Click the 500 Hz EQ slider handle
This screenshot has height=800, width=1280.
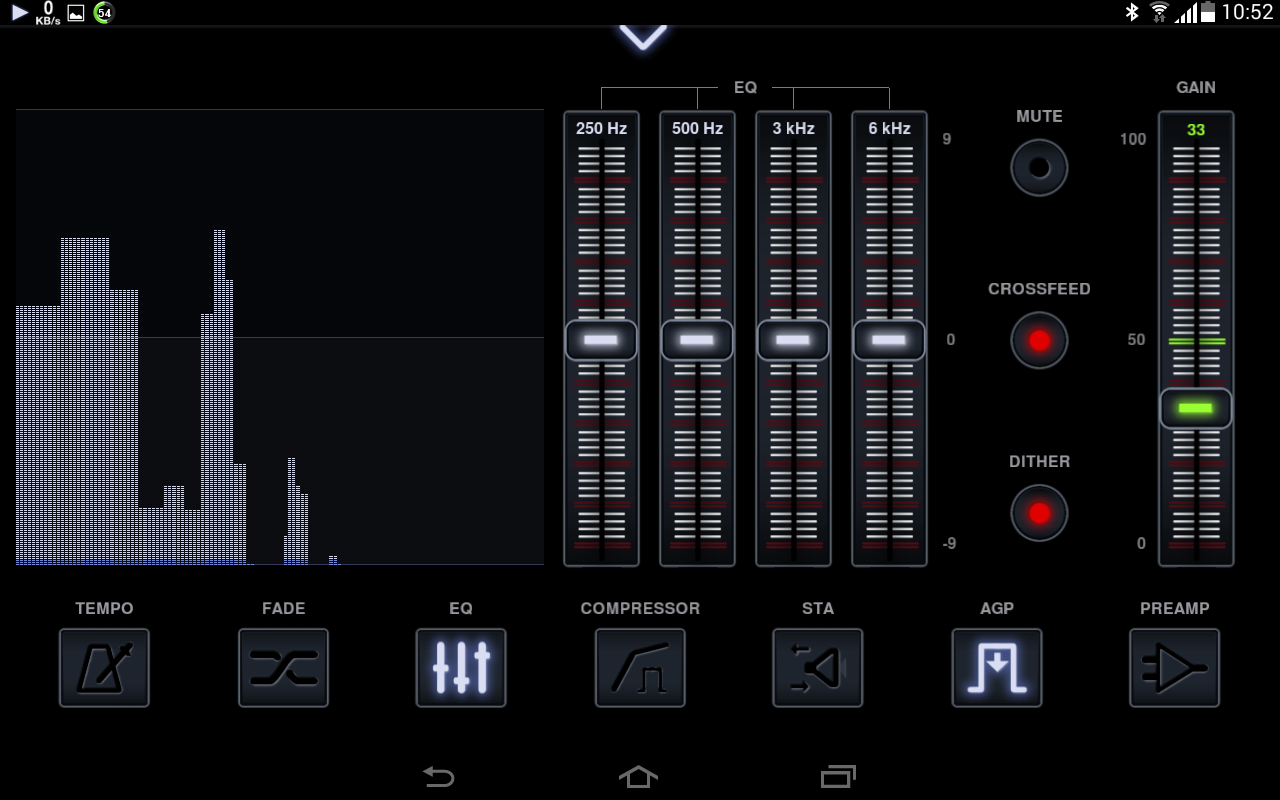(x=697, y=340)
